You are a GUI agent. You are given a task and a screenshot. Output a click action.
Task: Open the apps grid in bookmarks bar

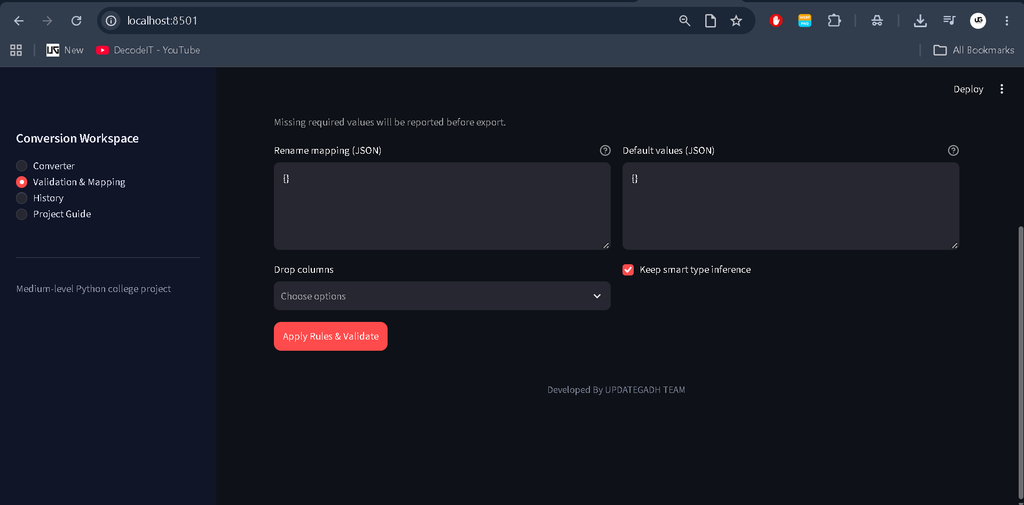click(x=16, y=50)
